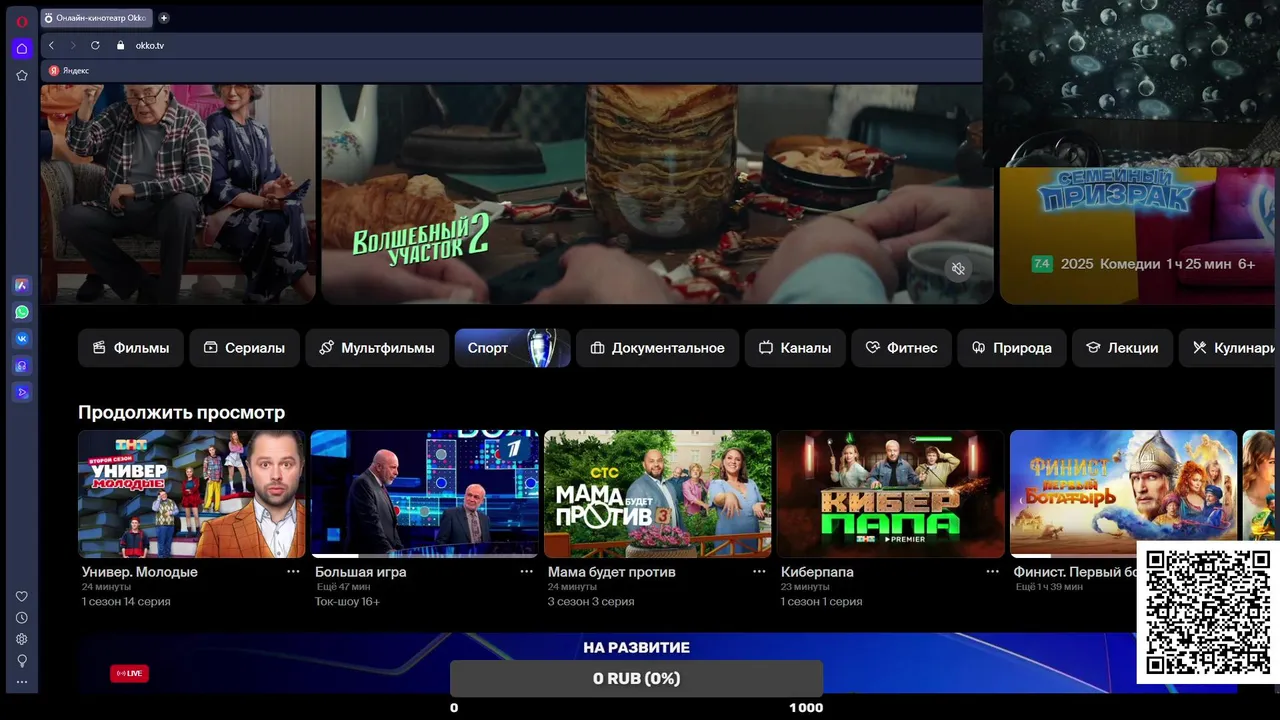The height and width of the screenshot is (720, 1280).
Task: Open the Лекции category
Action: point(1122,348)
